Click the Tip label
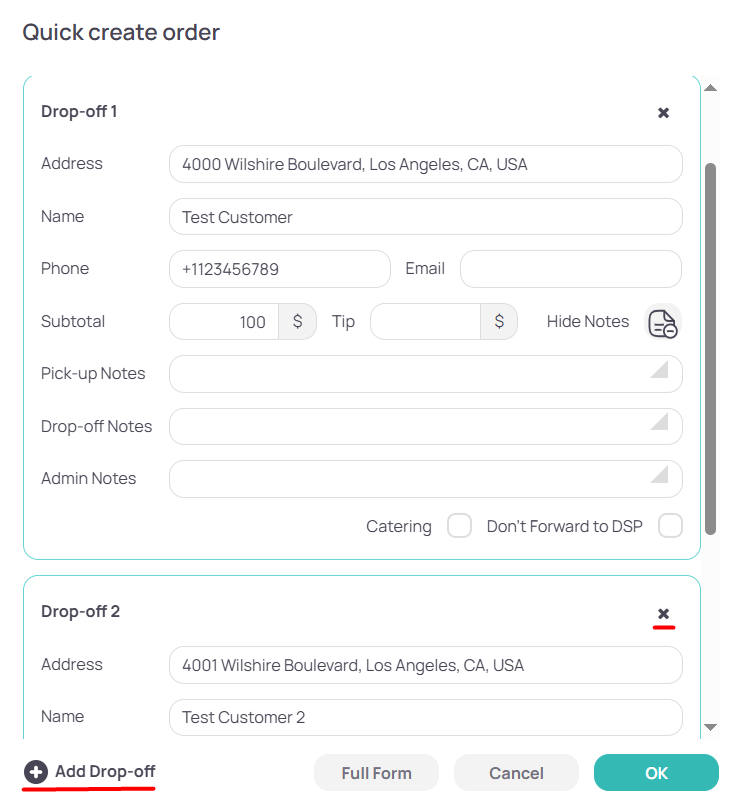Viewport: 737px width, 808px height. (x=343, y=322)
